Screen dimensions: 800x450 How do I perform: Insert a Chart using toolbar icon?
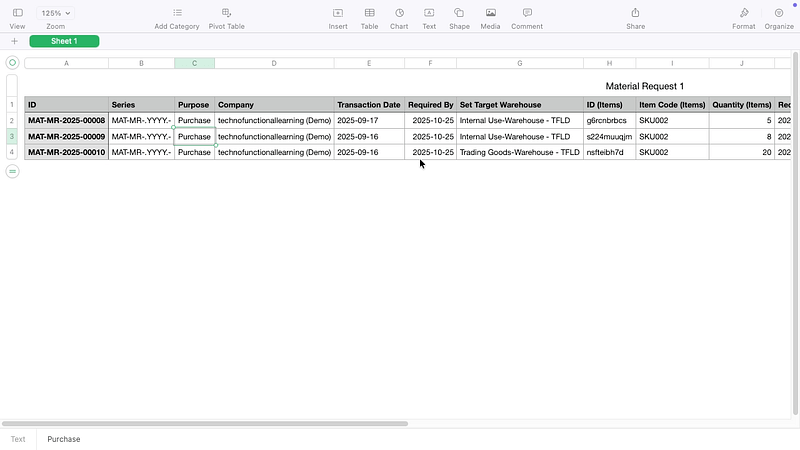(399, 13)
